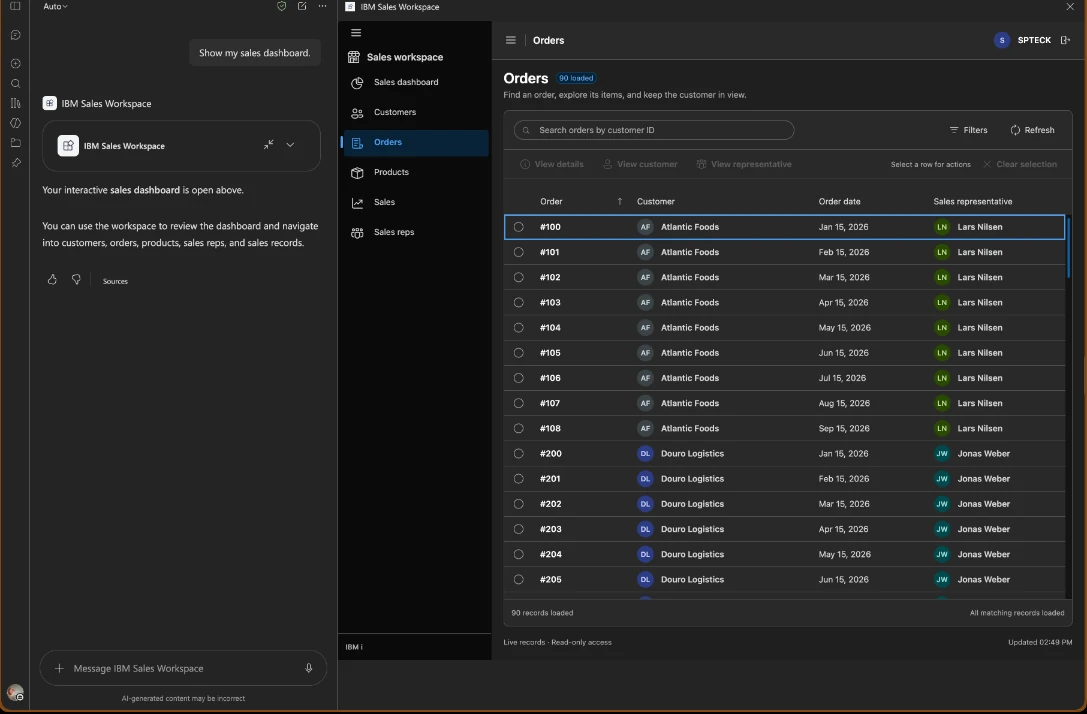Click the Sales reps group icon
The image size is (1087, 714).
357,233
